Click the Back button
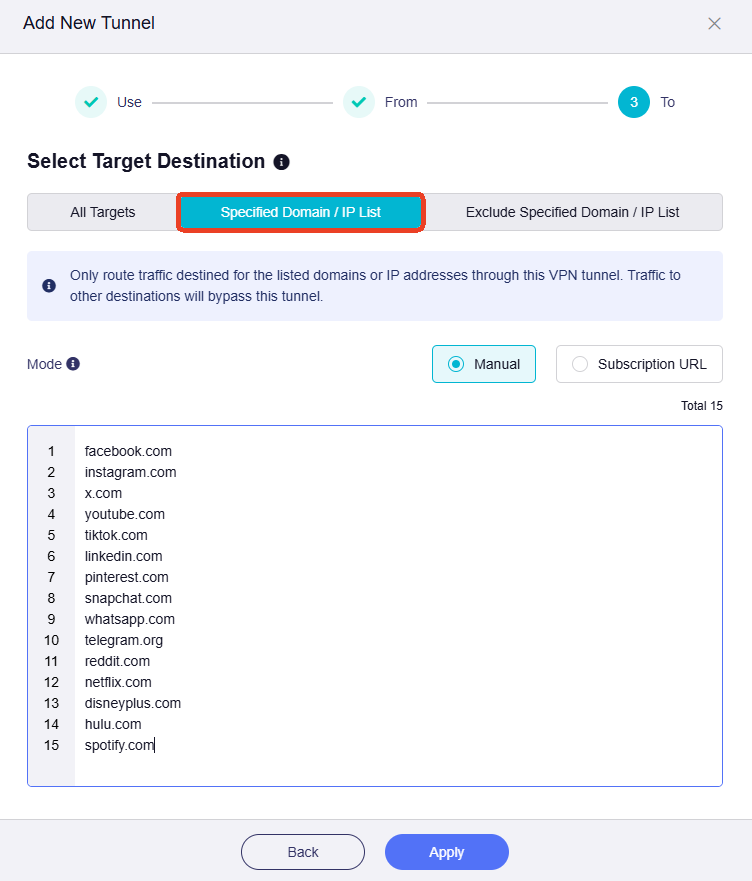This screenshot has height=881, width=752. click(302, 851)
